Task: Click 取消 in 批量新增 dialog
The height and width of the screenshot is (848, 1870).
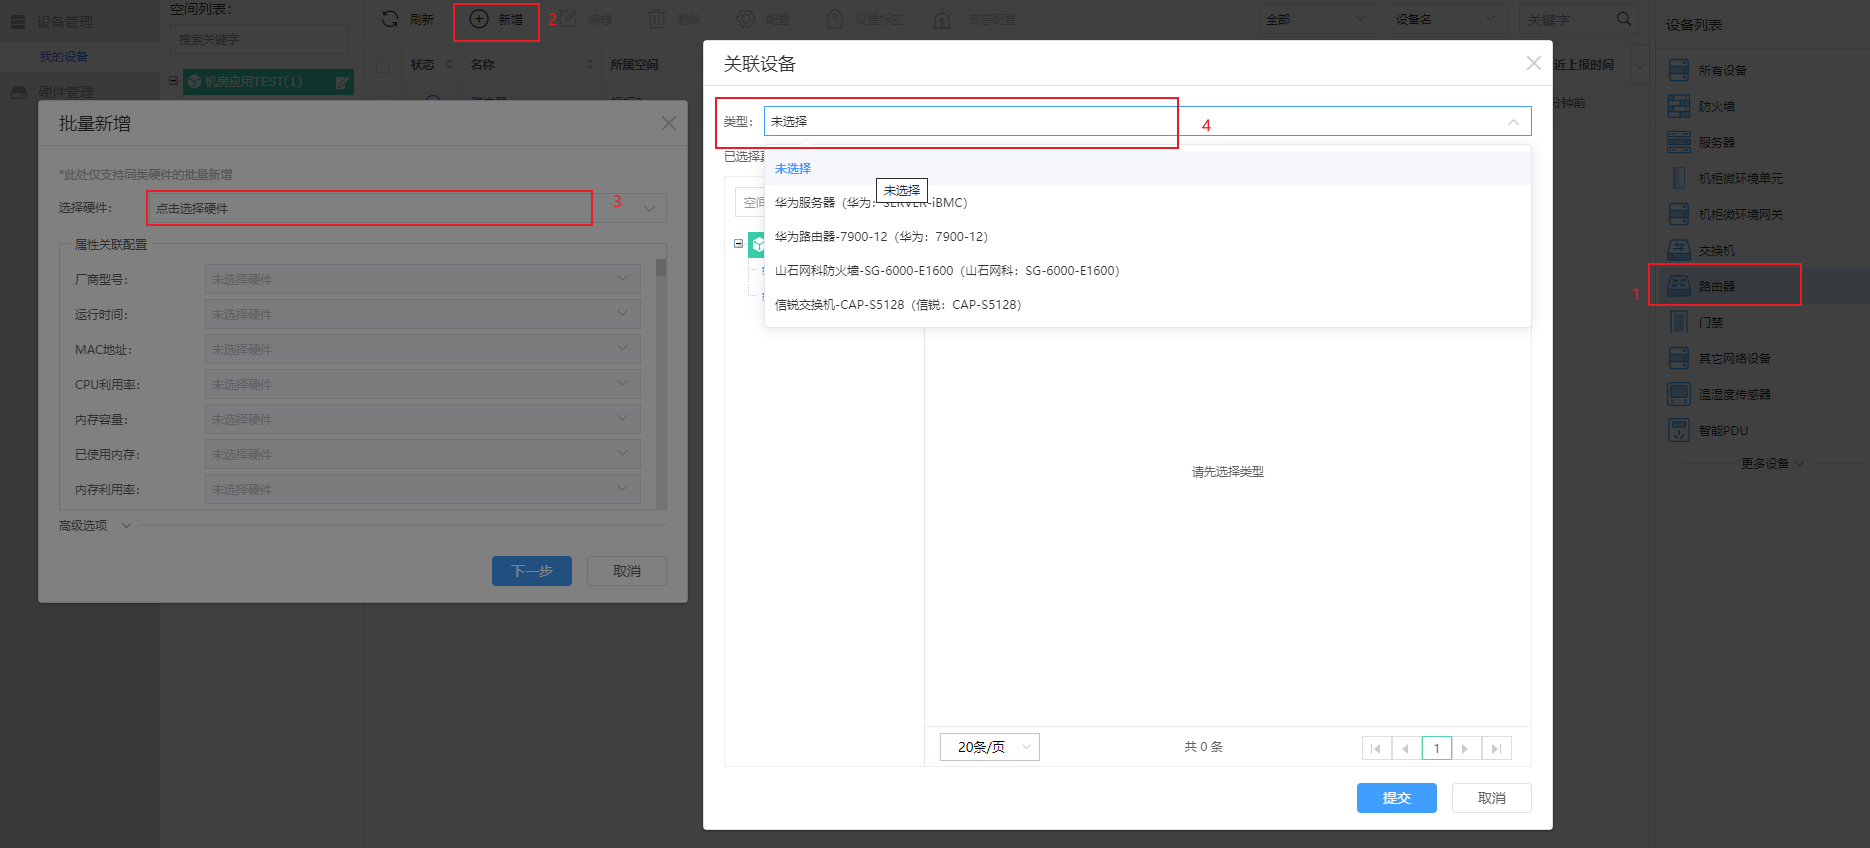Action: pos(627,571)
